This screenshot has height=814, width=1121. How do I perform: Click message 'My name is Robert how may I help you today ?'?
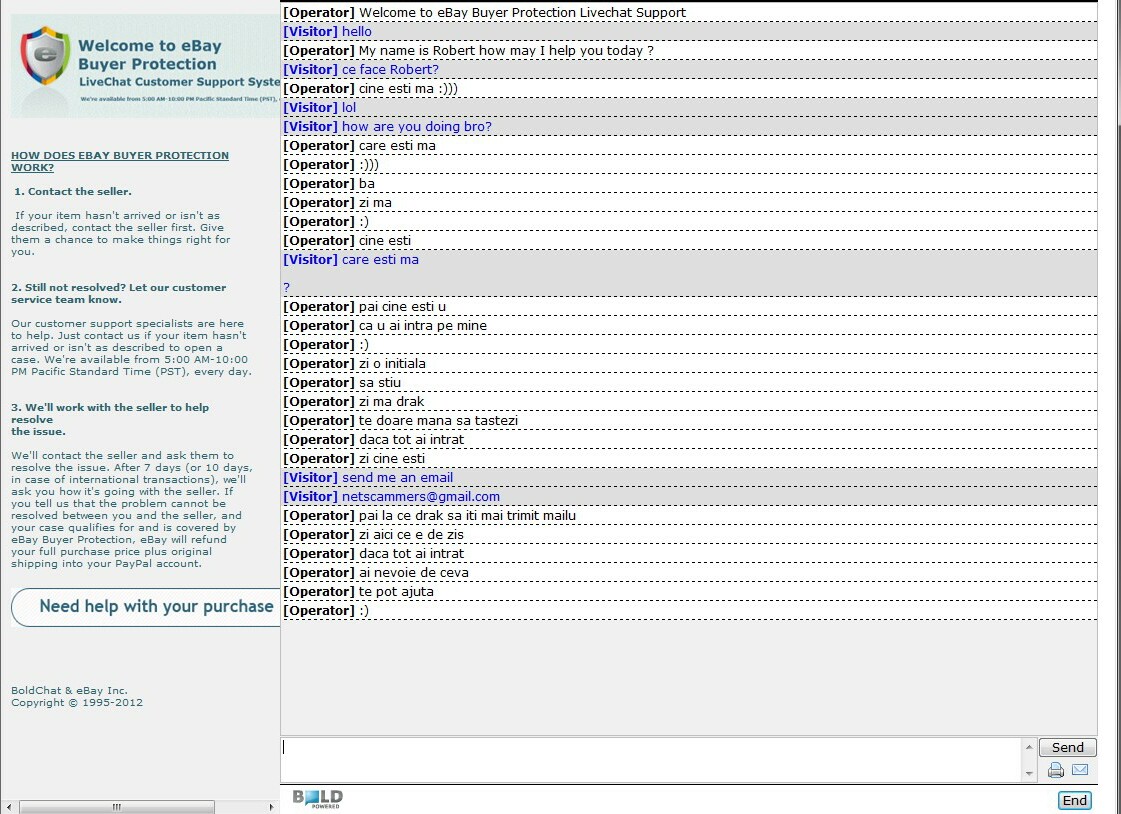506,51
